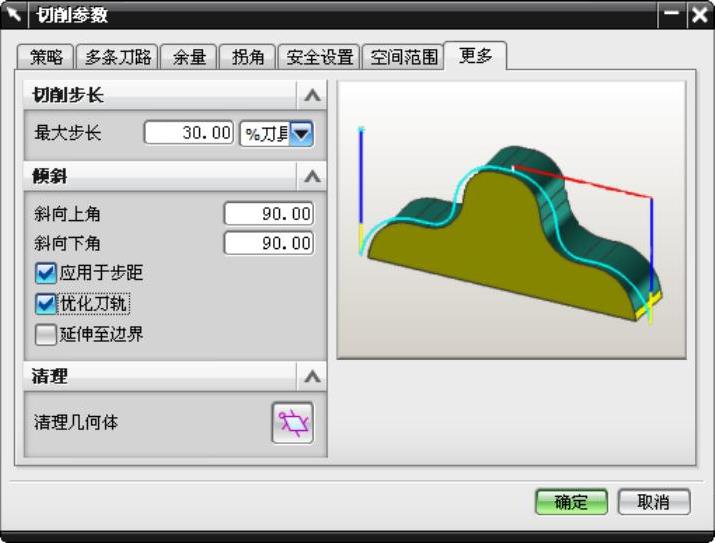Click the 斜向下角 value field

[269, 243]
